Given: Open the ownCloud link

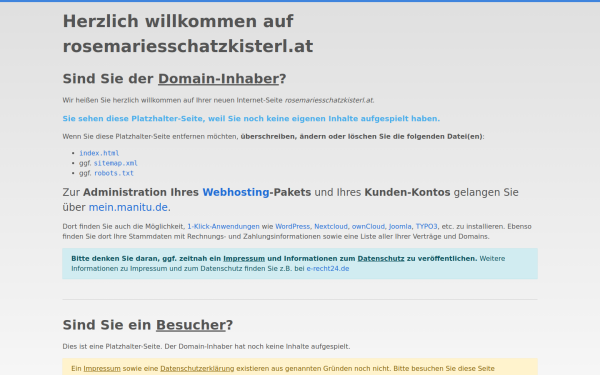Looking at the screenshot, I should [368, 227].
